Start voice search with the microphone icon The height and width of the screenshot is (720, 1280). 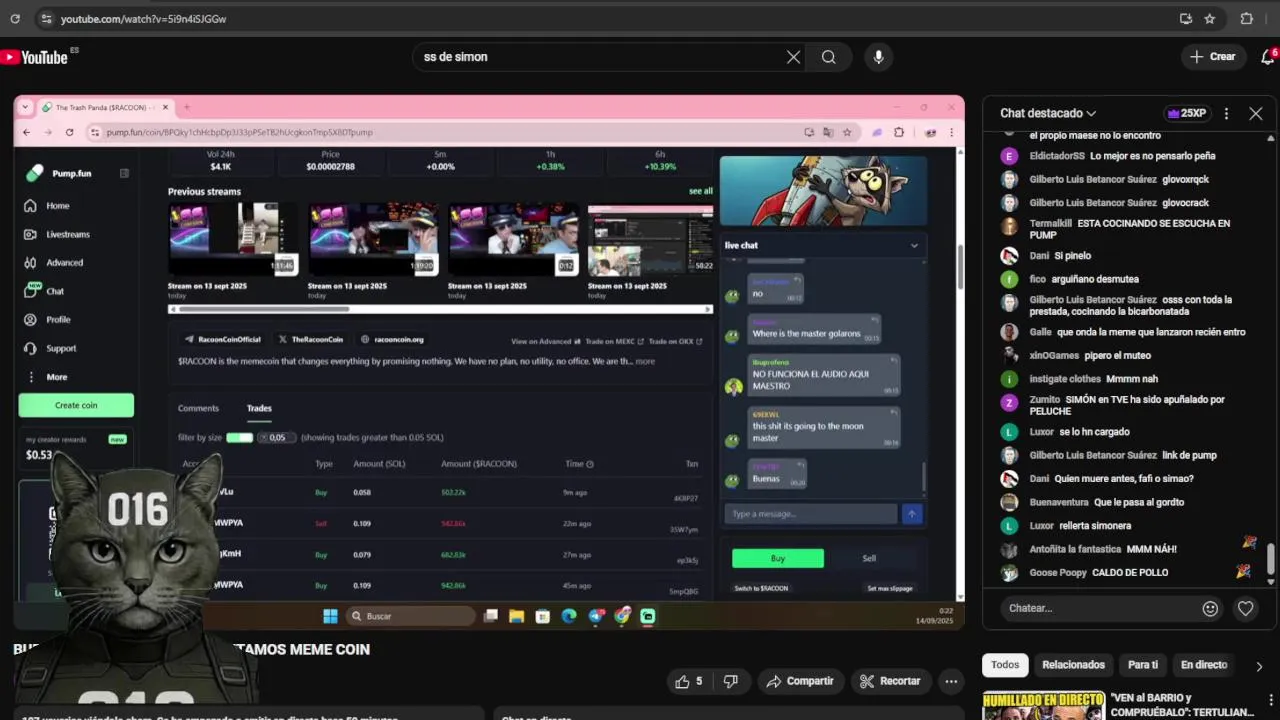click(878, 57)
